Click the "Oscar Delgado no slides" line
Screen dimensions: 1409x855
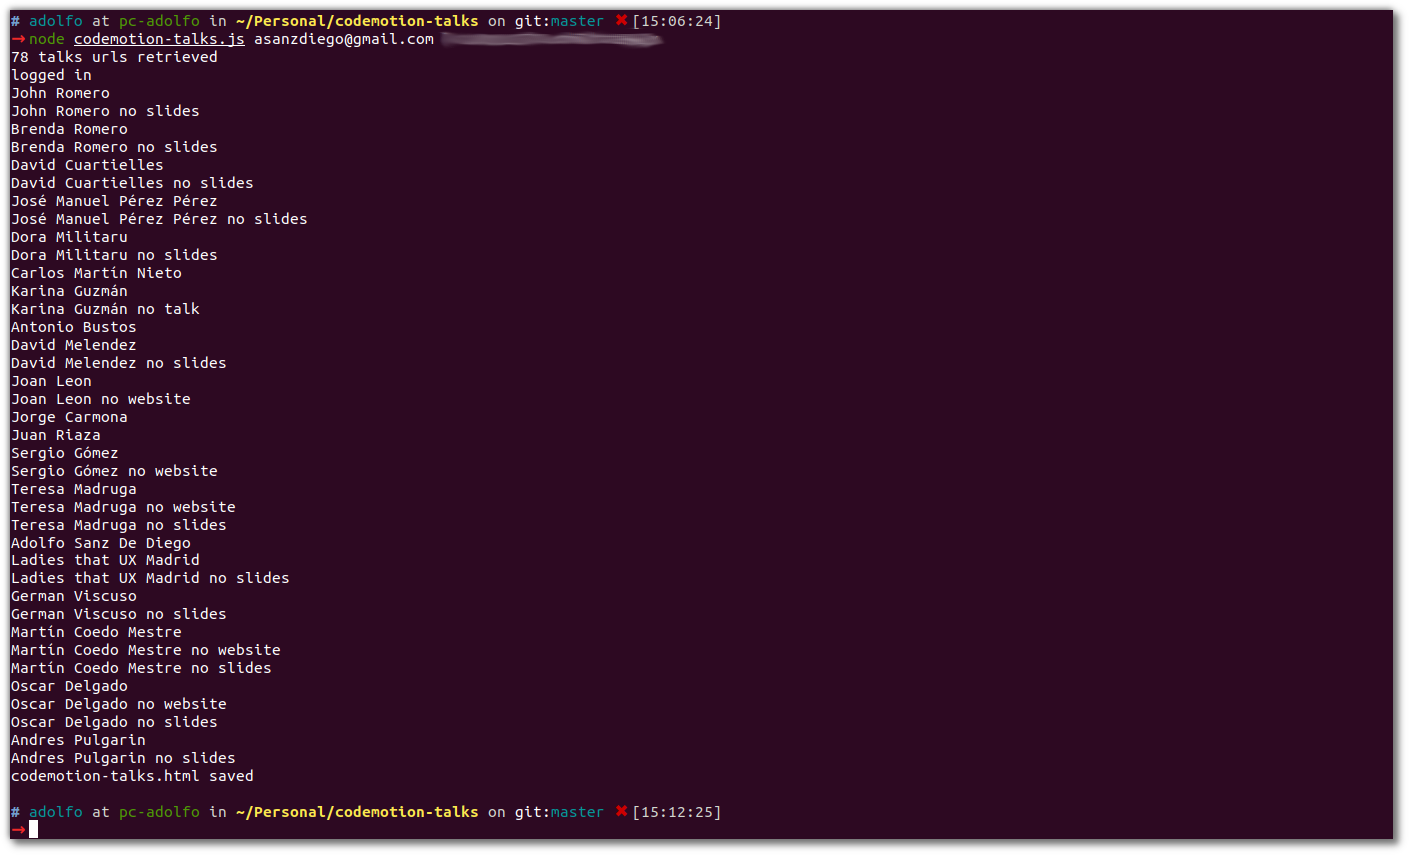click(x=114, y=722)
